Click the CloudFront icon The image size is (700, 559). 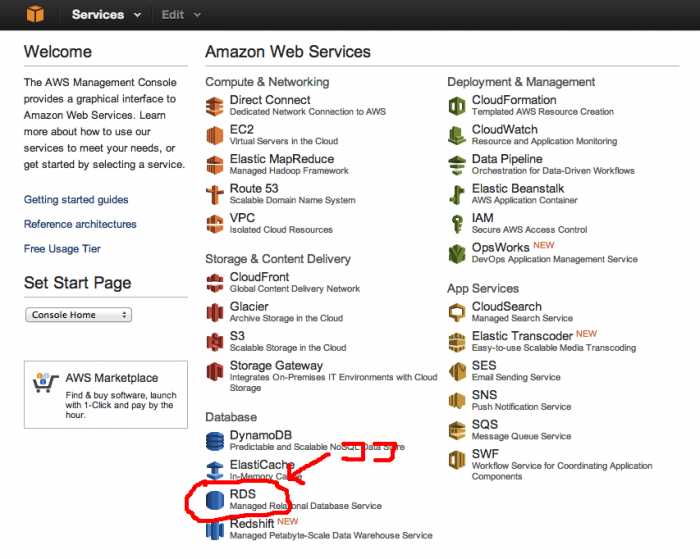(x=215, y=283)
